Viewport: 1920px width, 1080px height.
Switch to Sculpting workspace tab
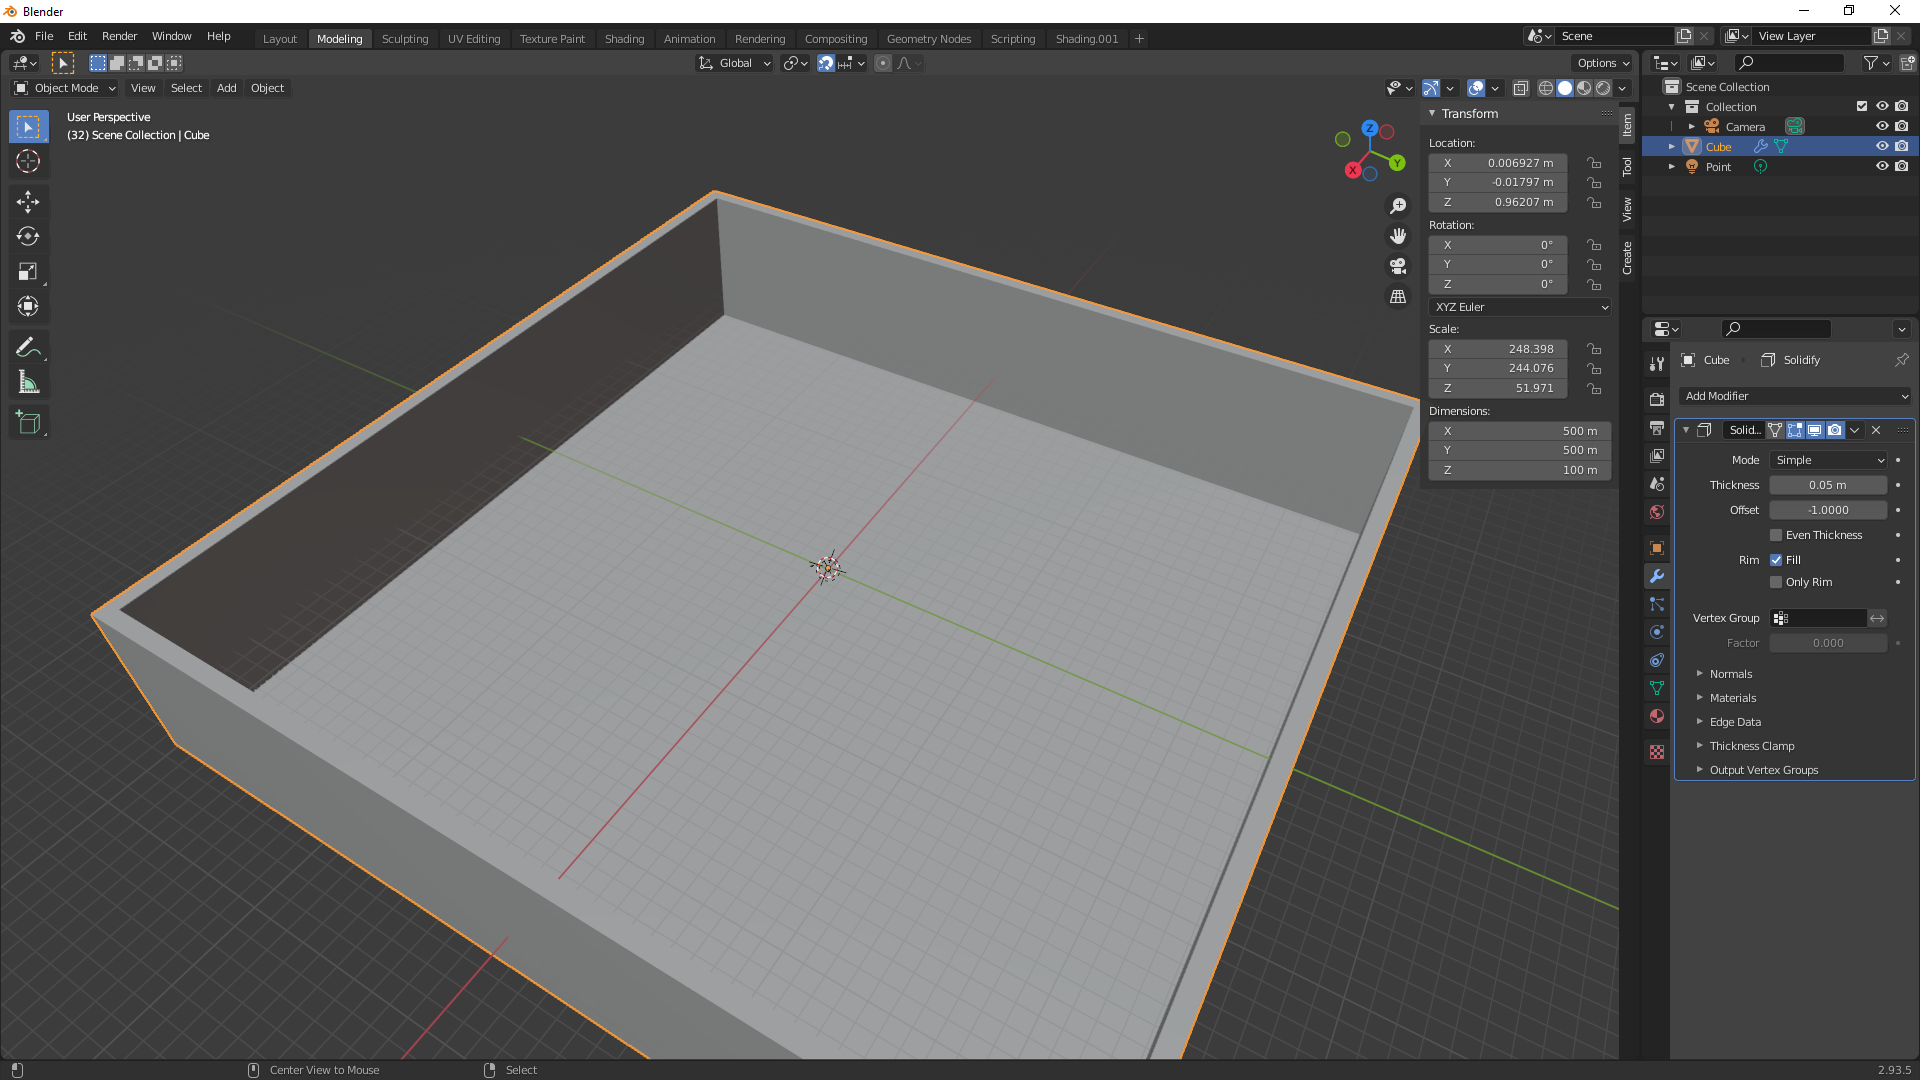pyautogui.click(x=405, y=39)
